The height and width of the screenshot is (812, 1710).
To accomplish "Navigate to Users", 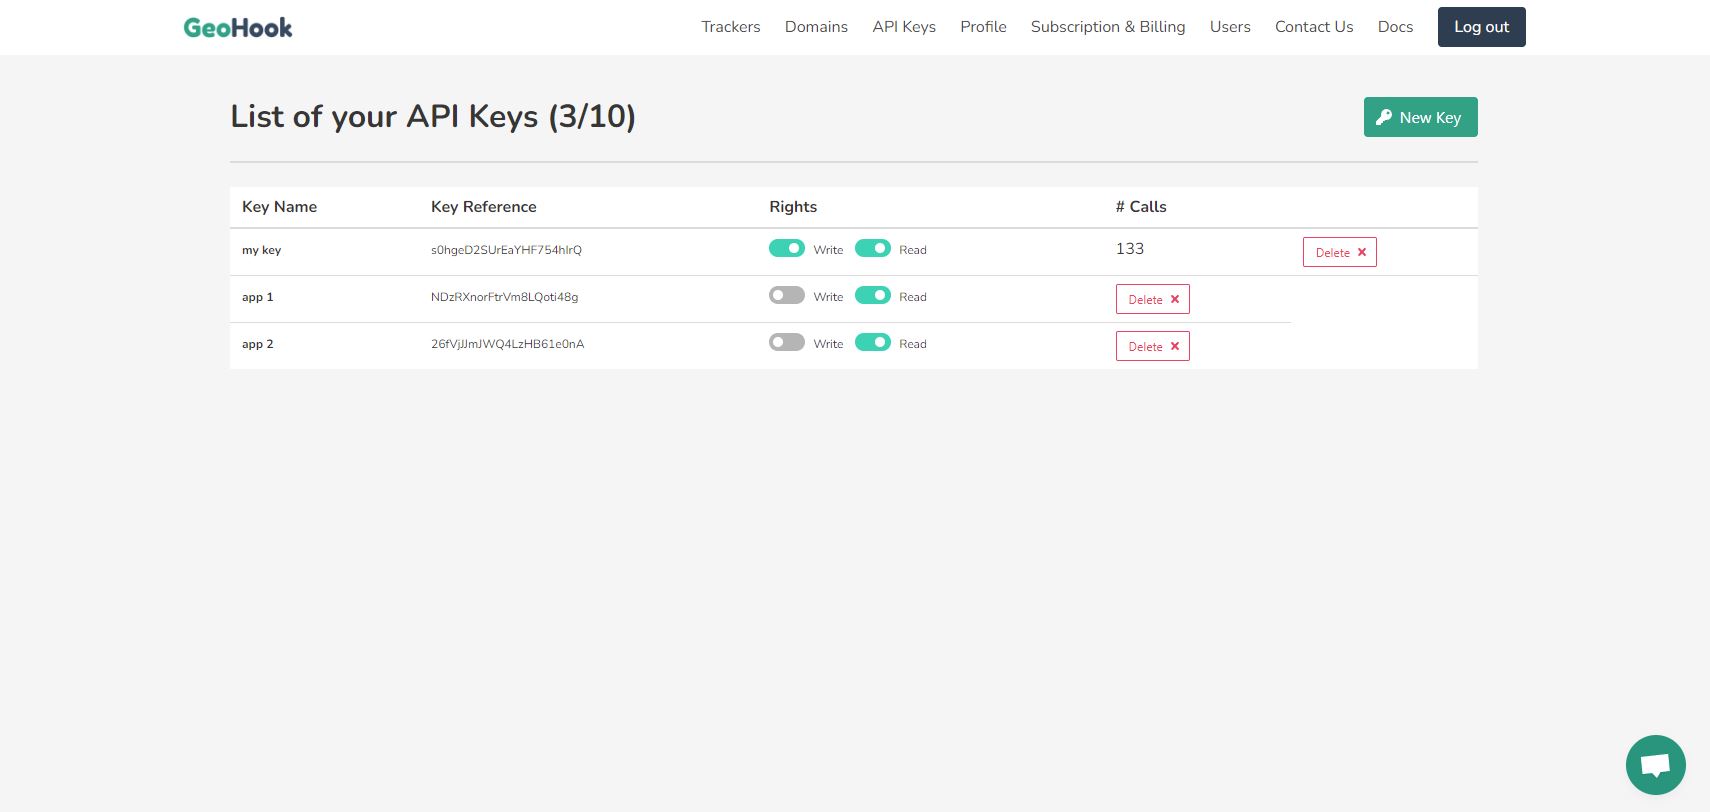I will 1230,27.
